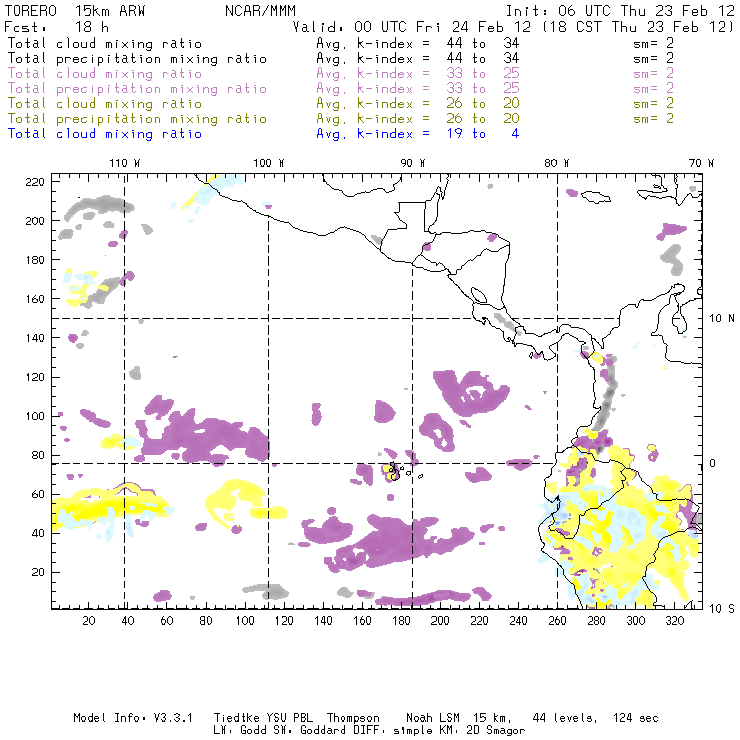The image size is (740, 740).
Task: Click the "10 N" latitude label
Action: [x=722, y=318]
